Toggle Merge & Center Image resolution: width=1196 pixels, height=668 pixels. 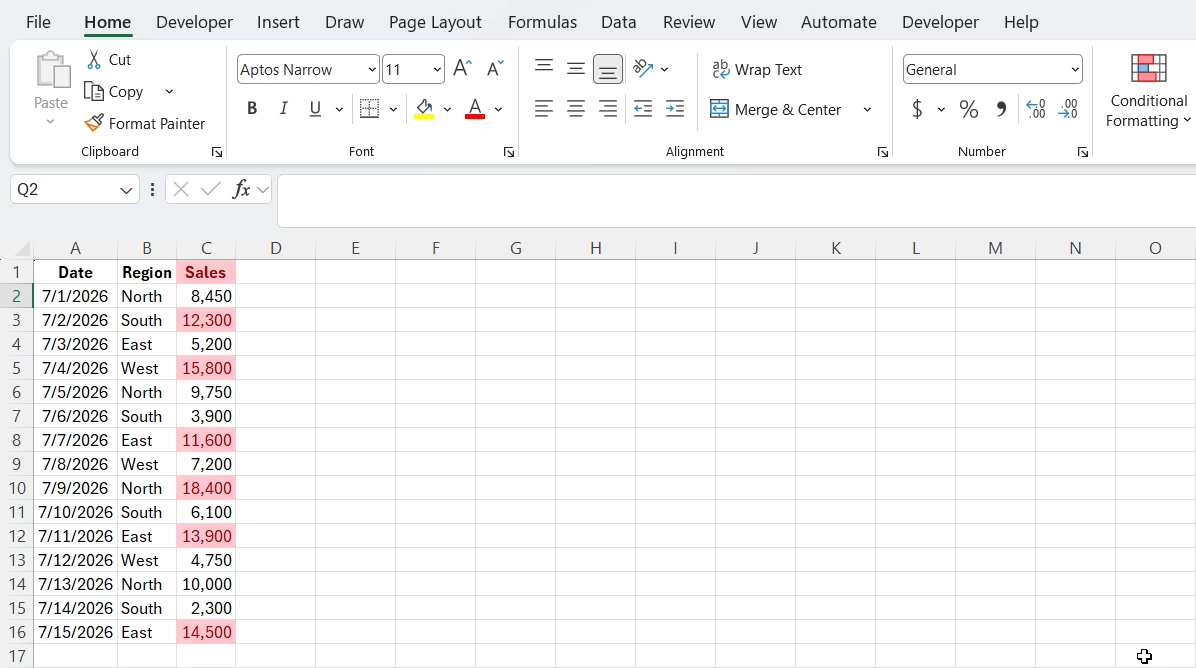point(776,109)
